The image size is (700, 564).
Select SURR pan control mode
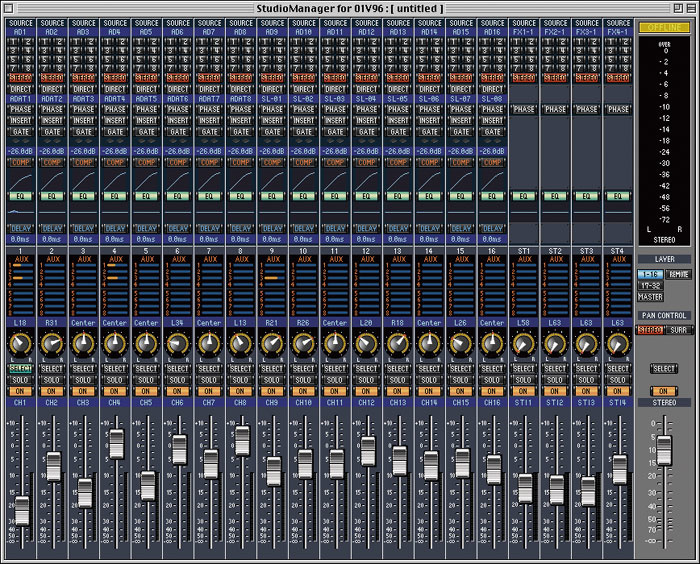[678, 329]
